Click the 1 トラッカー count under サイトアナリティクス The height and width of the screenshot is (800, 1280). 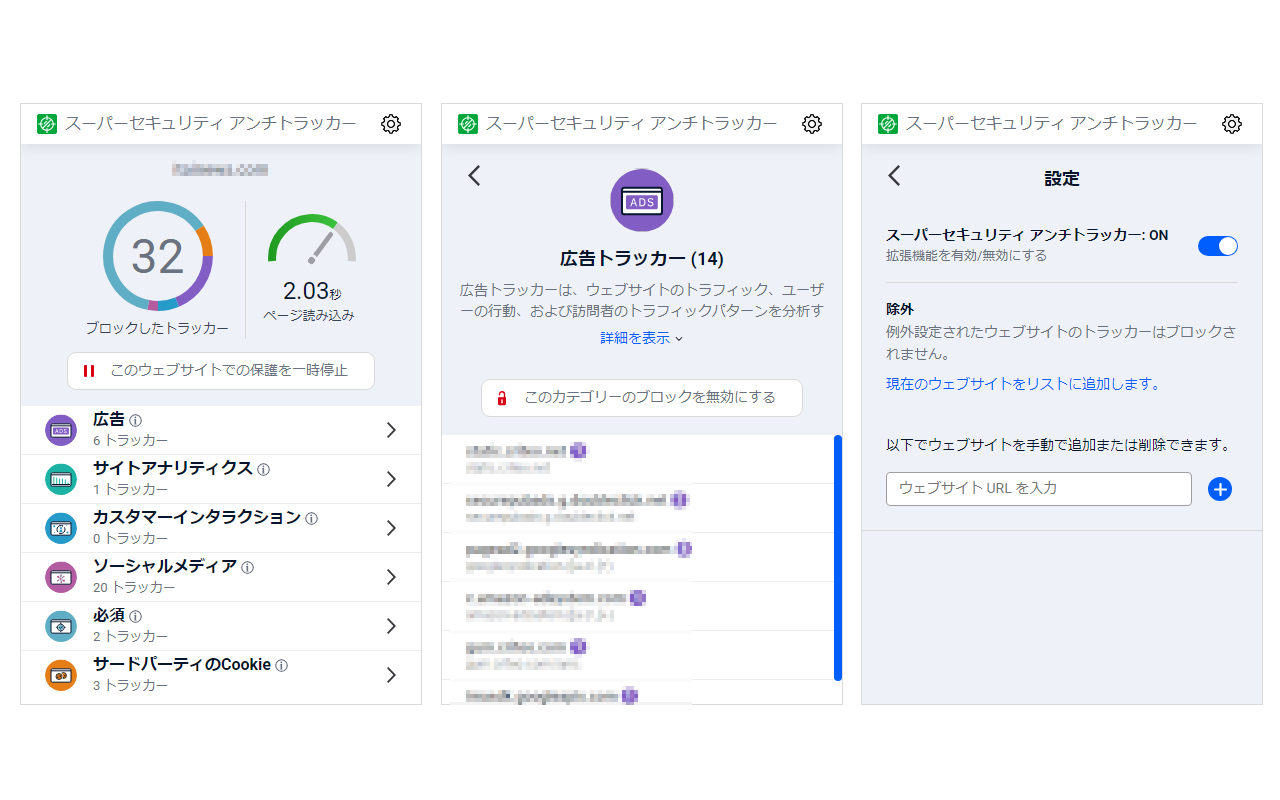tap(131, 490)
